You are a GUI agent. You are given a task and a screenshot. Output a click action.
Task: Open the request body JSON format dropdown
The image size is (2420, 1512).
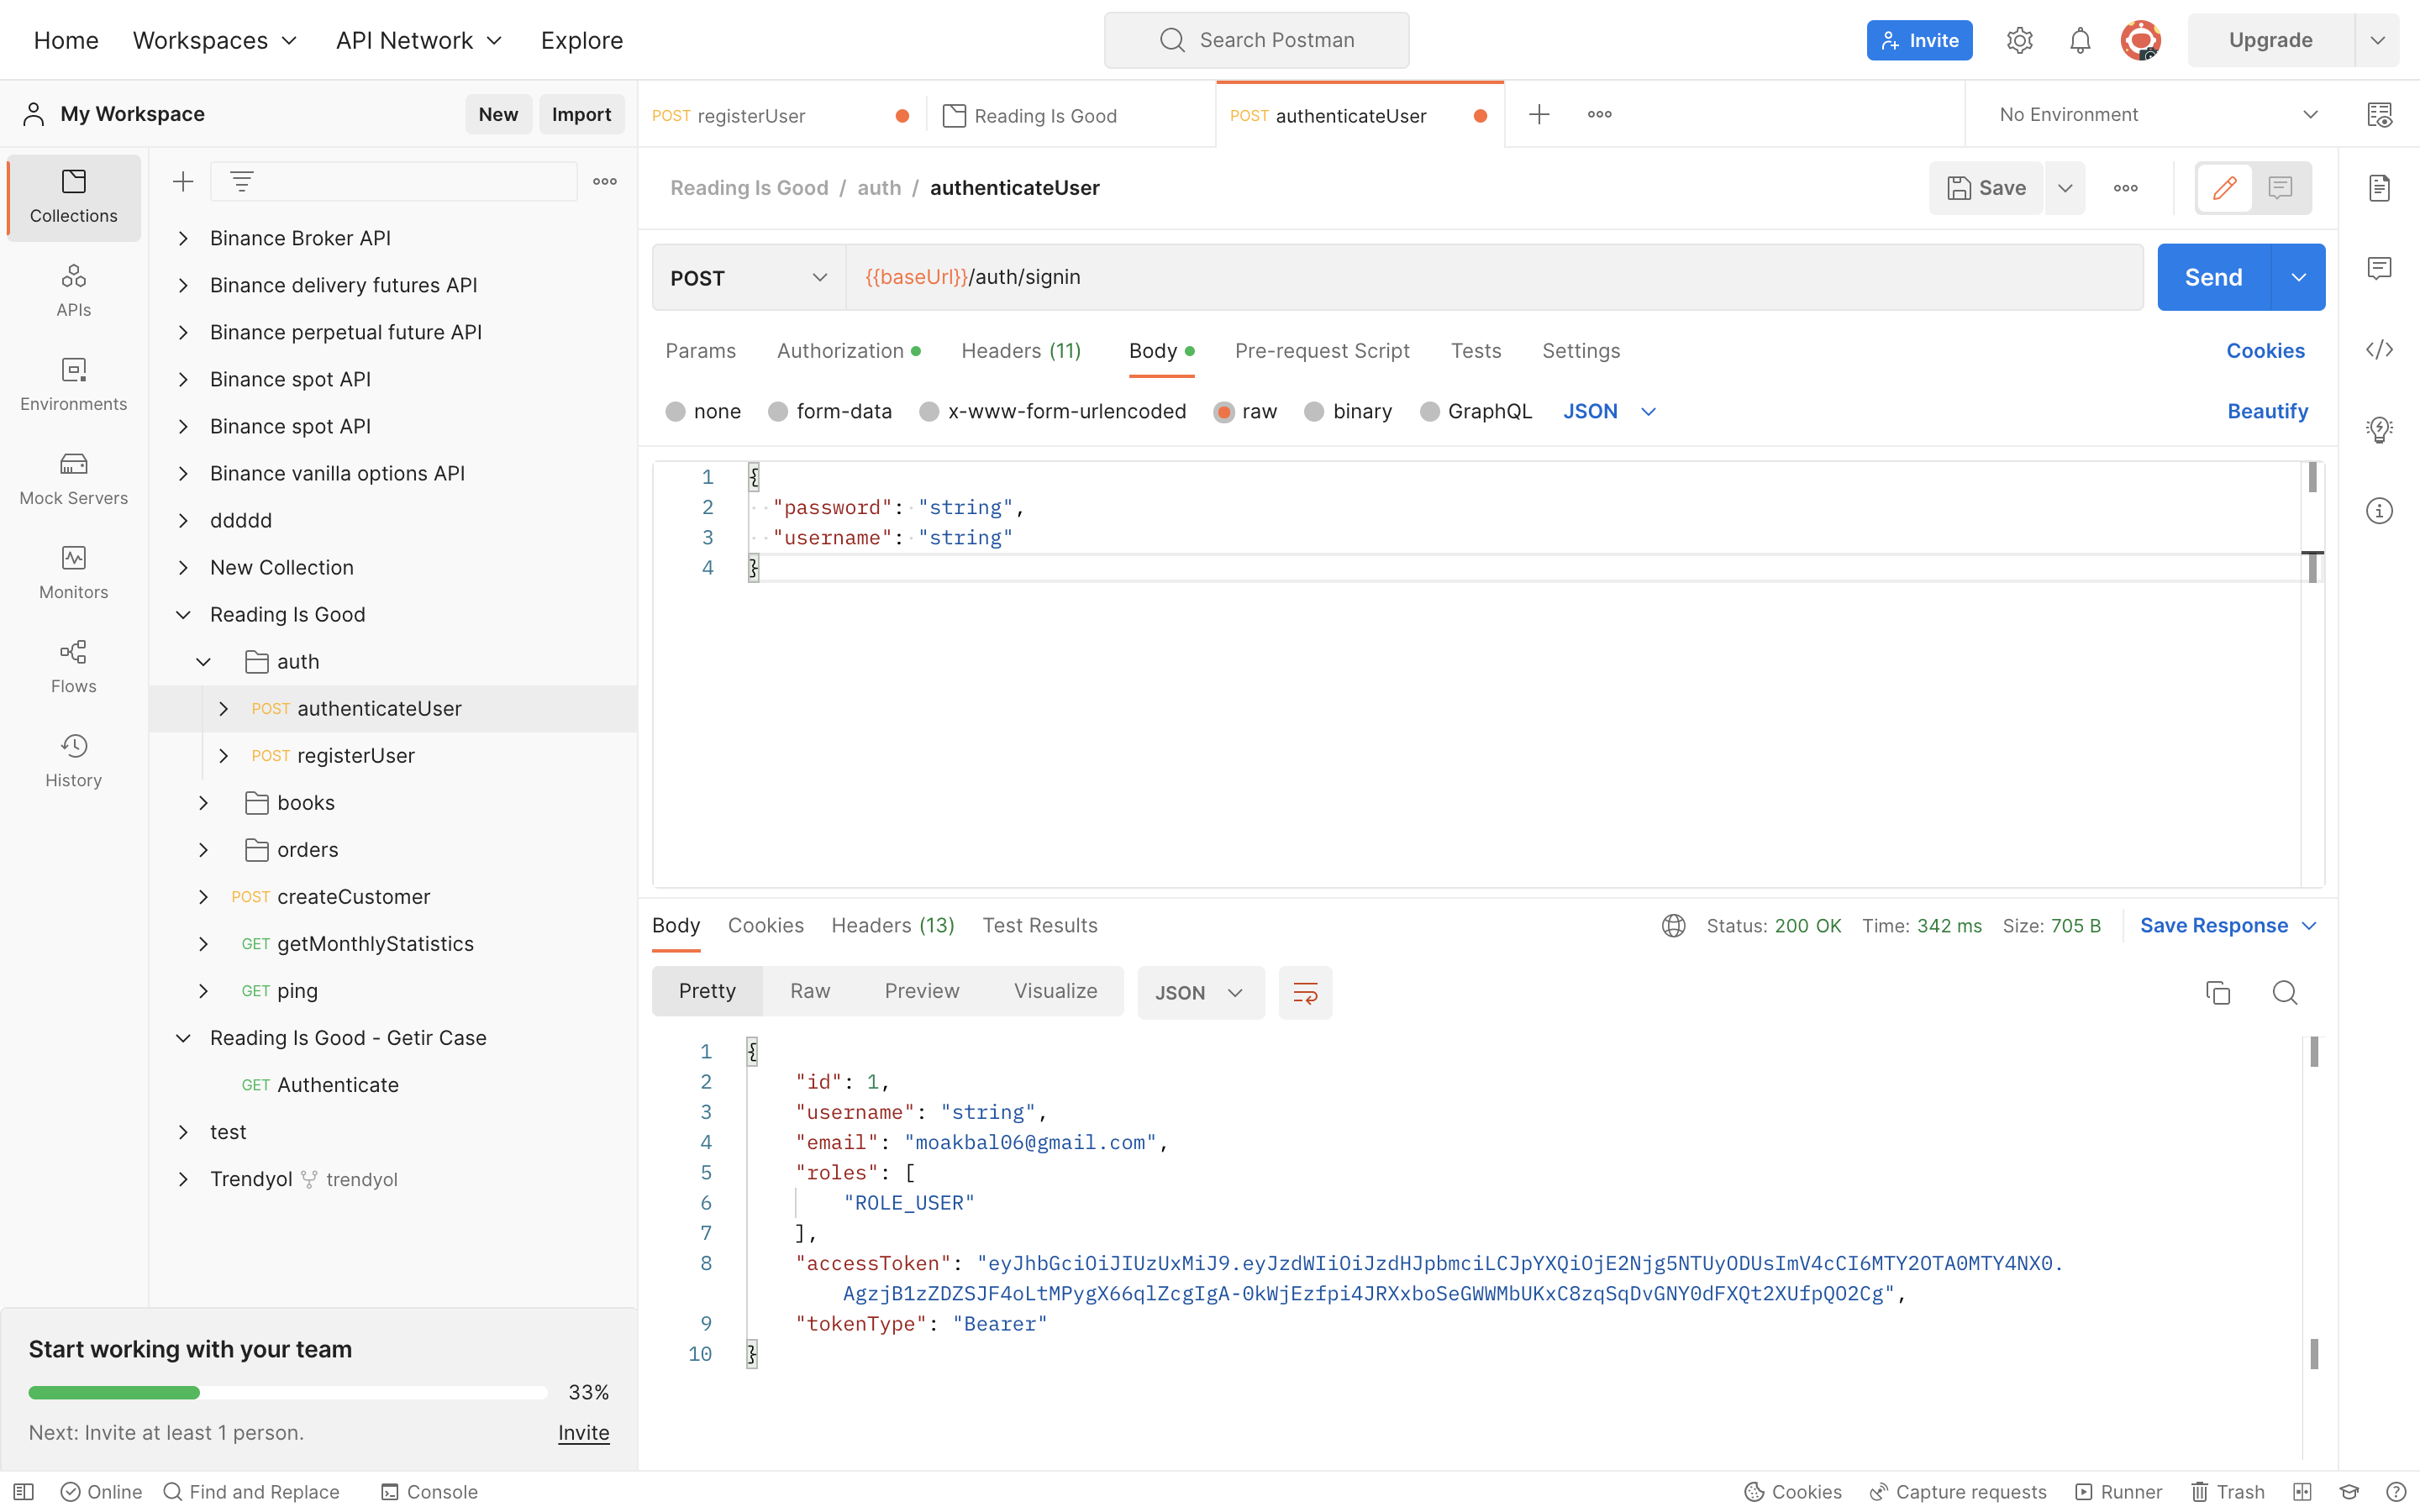pyautogui.click(x=1610, y=411)
